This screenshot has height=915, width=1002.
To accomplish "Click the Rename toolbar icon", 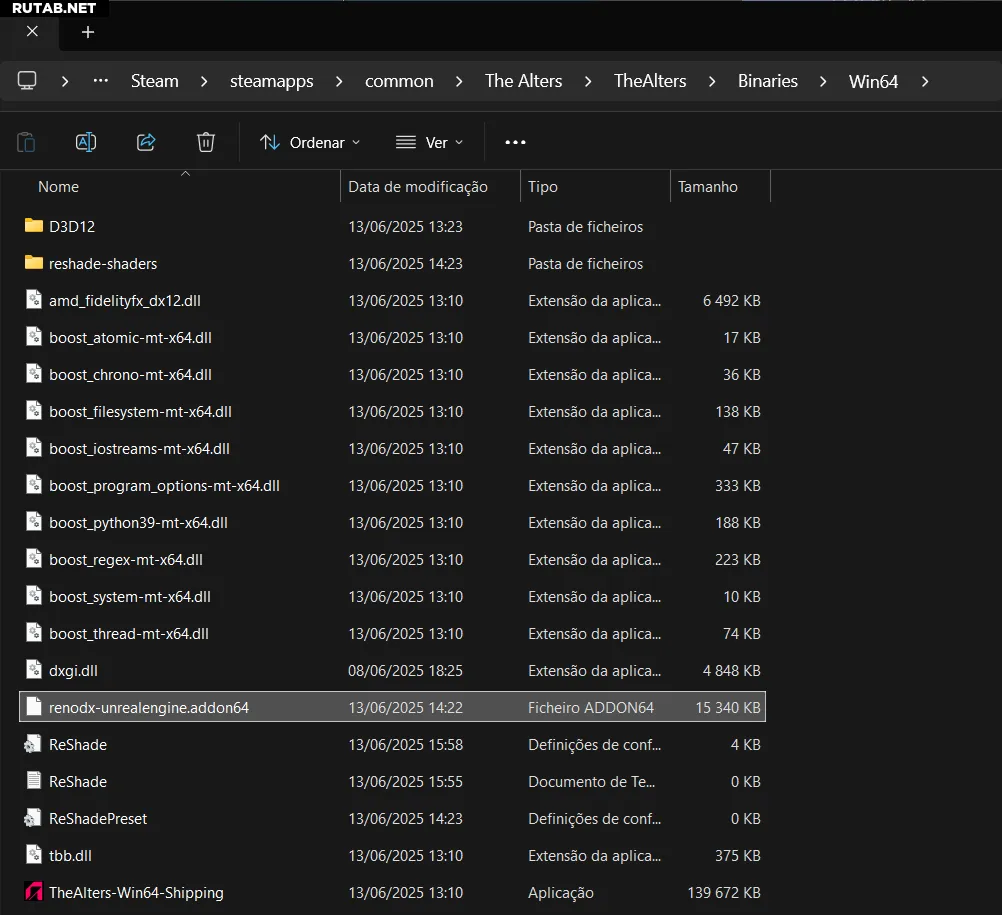I will pos(86,142).
